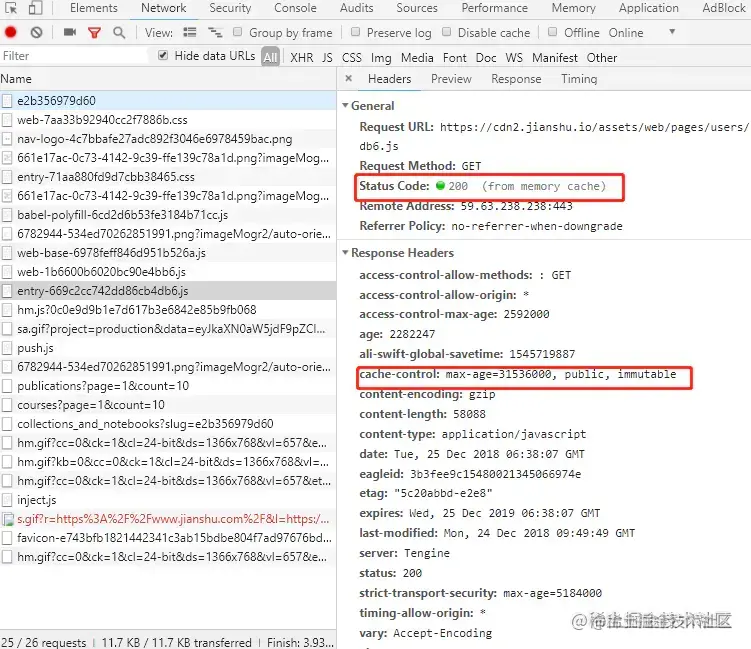Select the Headers tab
Screen dimensions: 751x649
tap(389, 79)
